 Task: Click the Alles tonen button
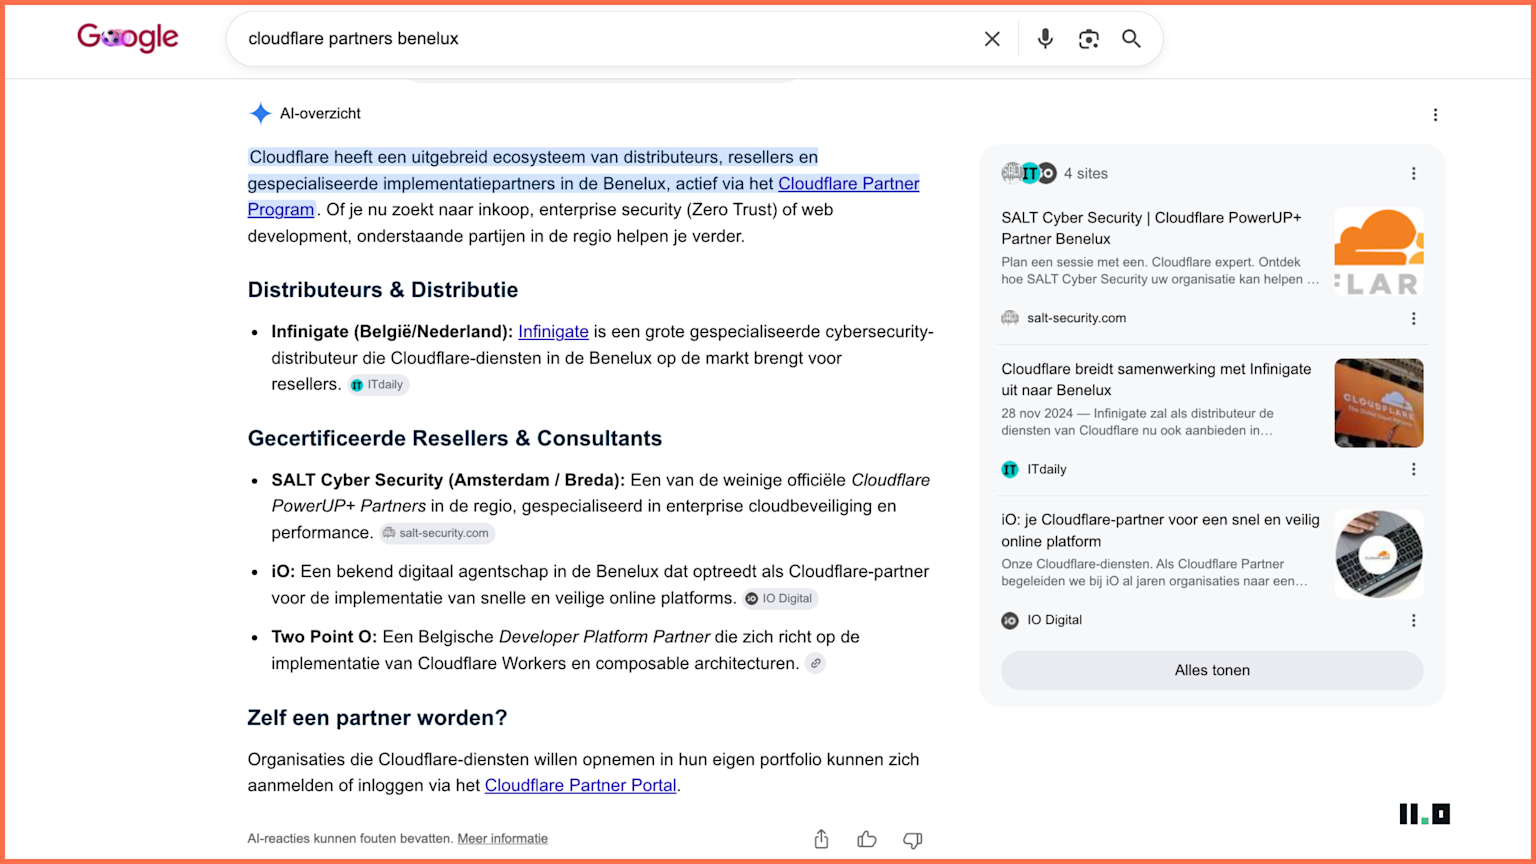click(1212, 671)
